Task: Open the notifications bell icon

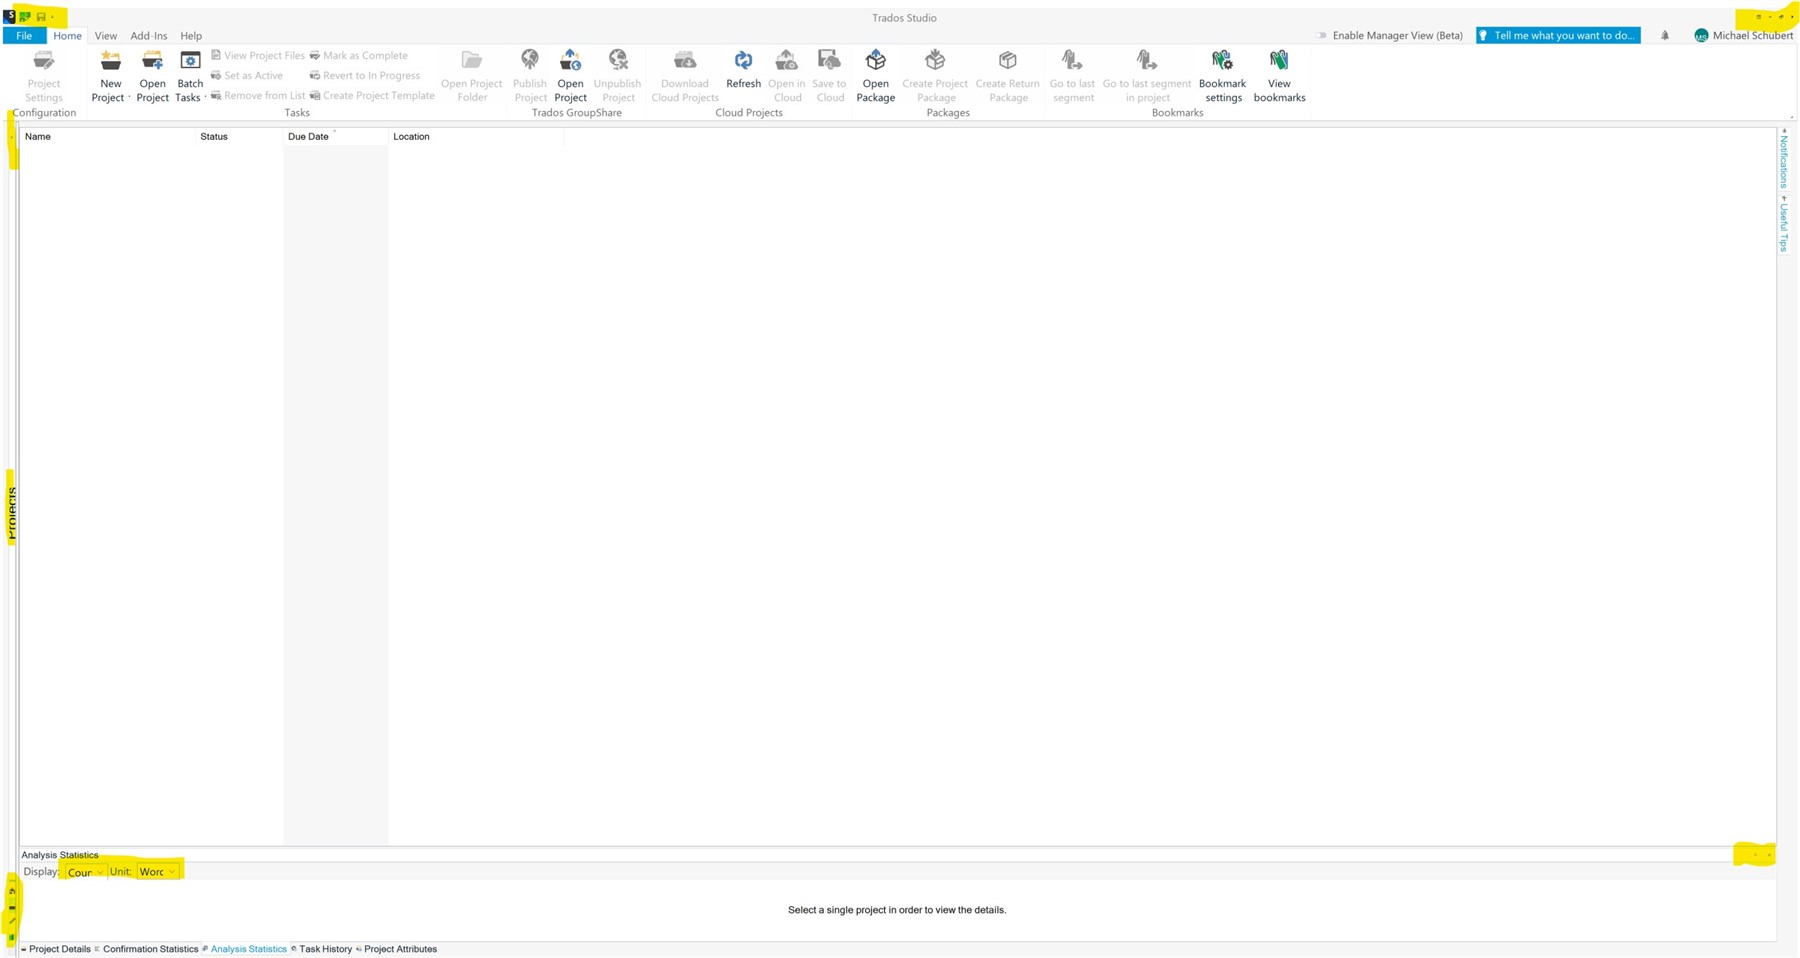Action: click(1665, 36)
